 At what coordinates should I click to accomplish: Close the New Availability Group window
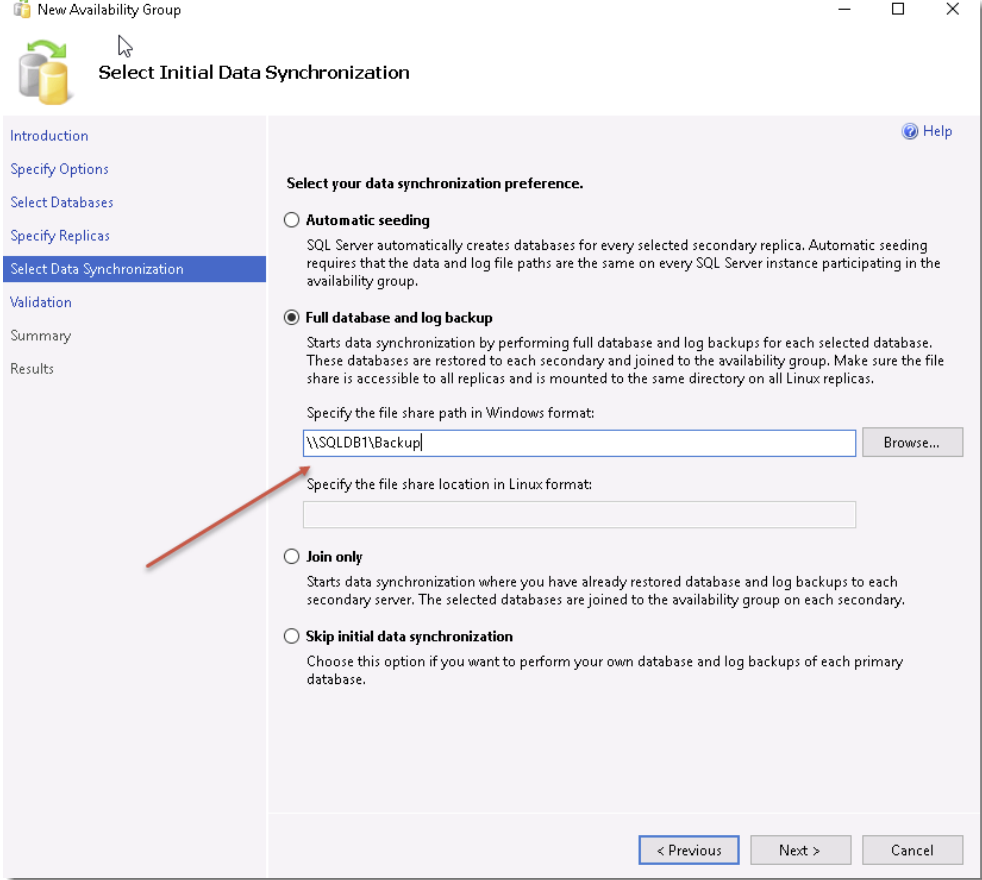point(953,9)
